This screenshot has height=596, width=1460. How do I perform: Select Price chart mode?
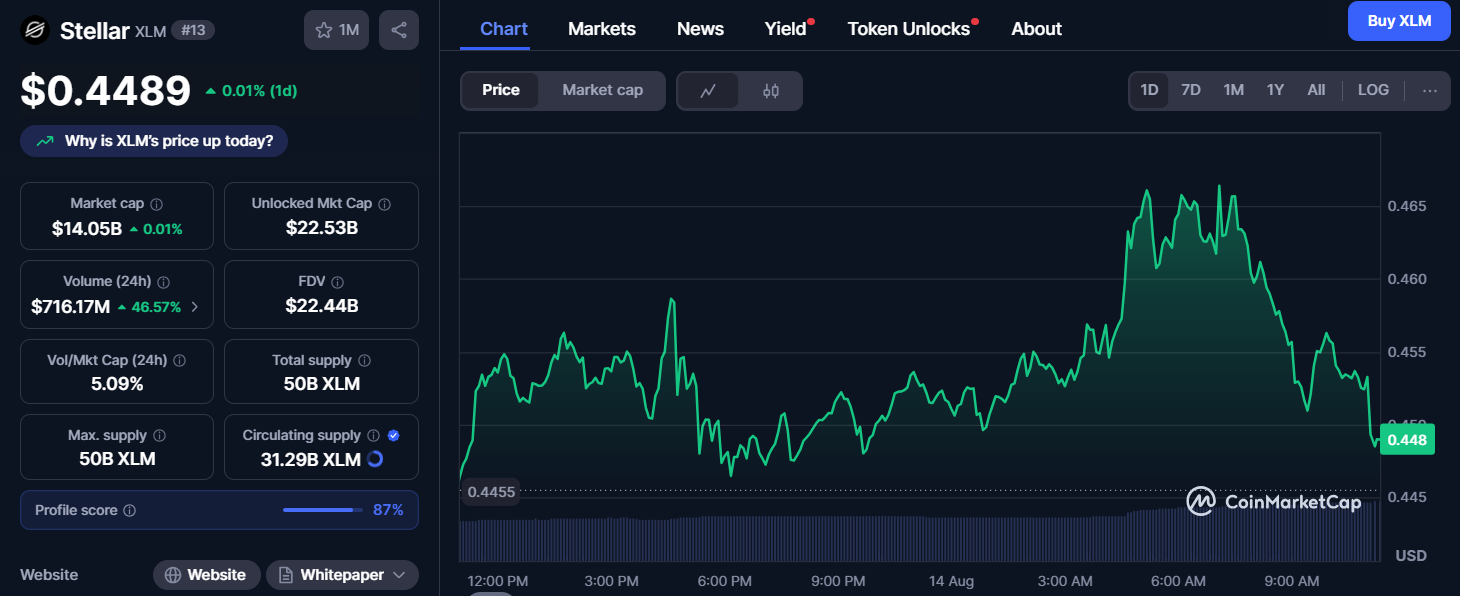click(x=501, y=90)
